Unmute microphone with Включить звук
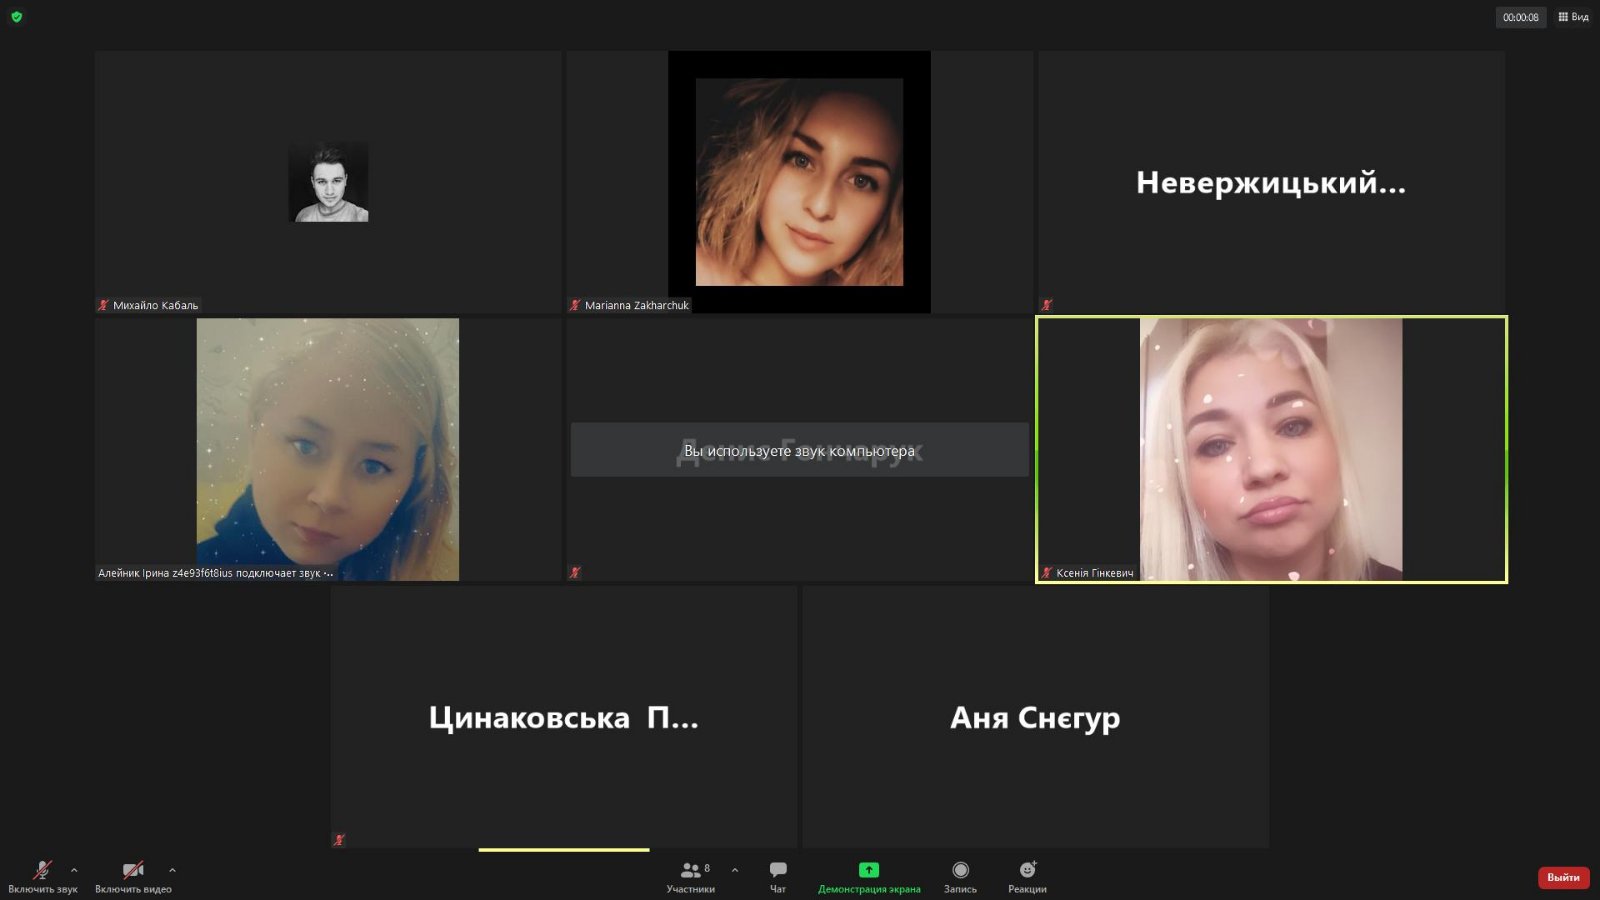This screenshot has width=1600, height=900. pos(43,877)
